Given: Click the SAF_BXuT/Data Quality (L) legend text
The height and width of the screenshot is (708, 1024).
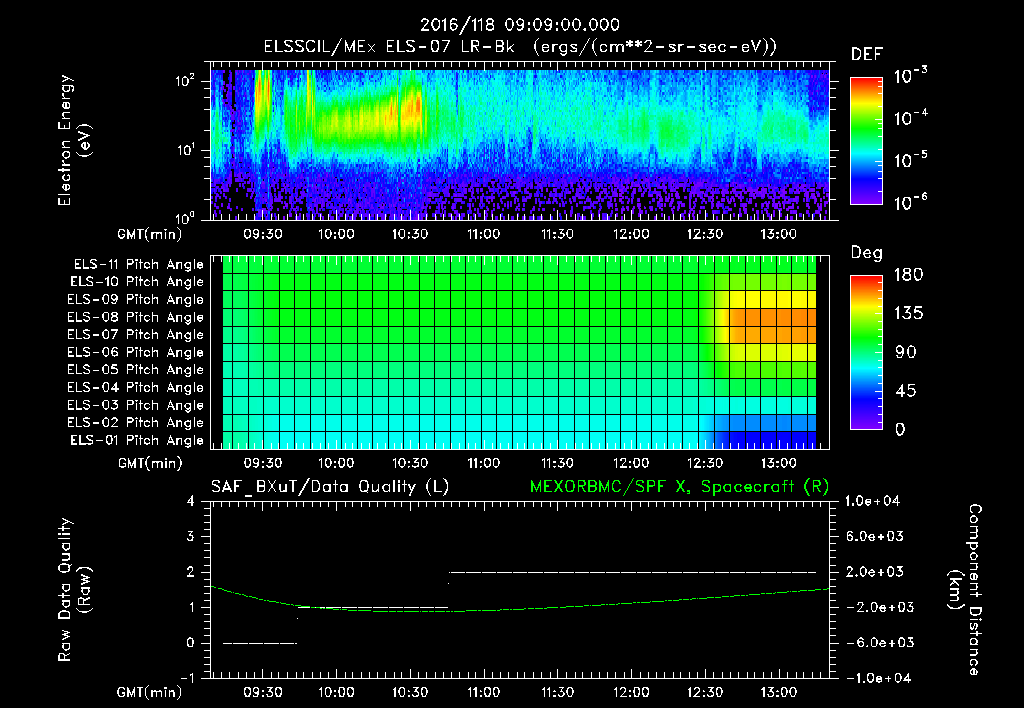Looking at the screenshot, I should pyautogui.click(x=330, y=487).
